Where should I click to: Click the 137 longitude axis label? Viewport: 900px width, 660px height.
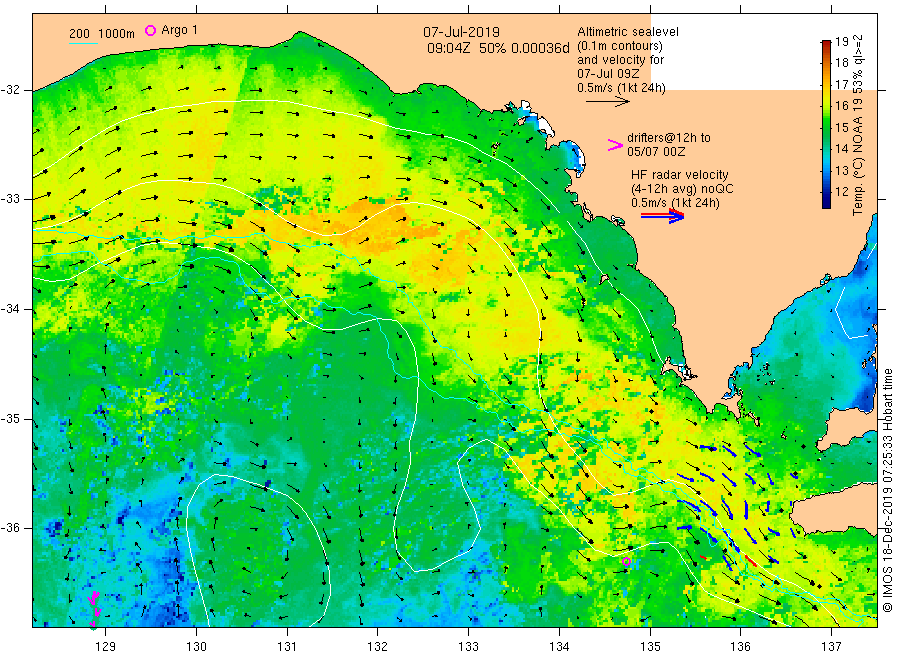[831, 647]
